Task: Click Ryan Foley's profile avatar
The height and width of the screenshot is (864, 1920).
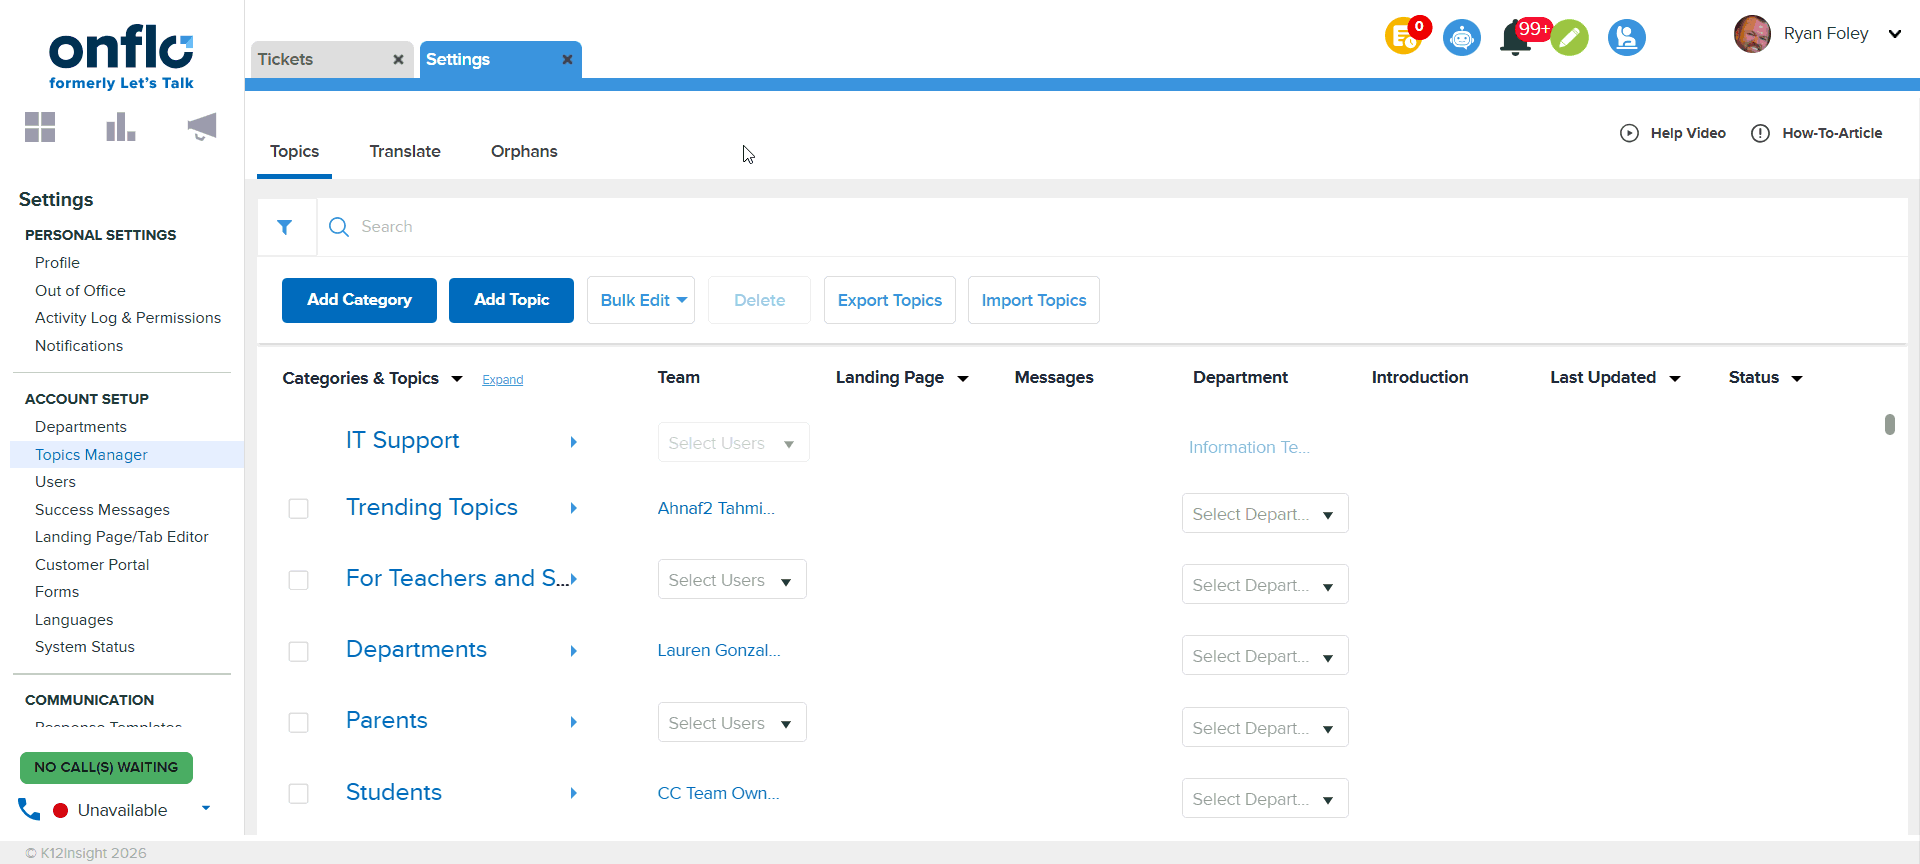Action: pos(1752,34)
